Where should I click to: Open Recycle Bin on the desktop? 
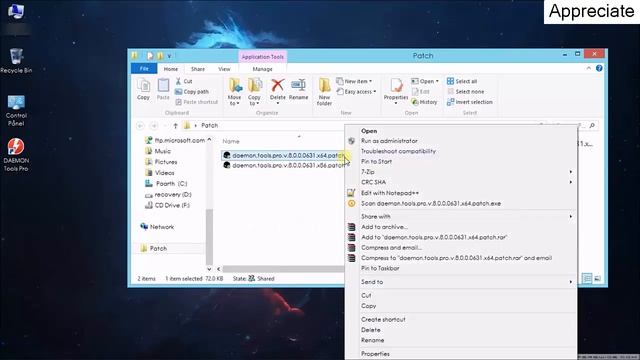pos(16,61)
